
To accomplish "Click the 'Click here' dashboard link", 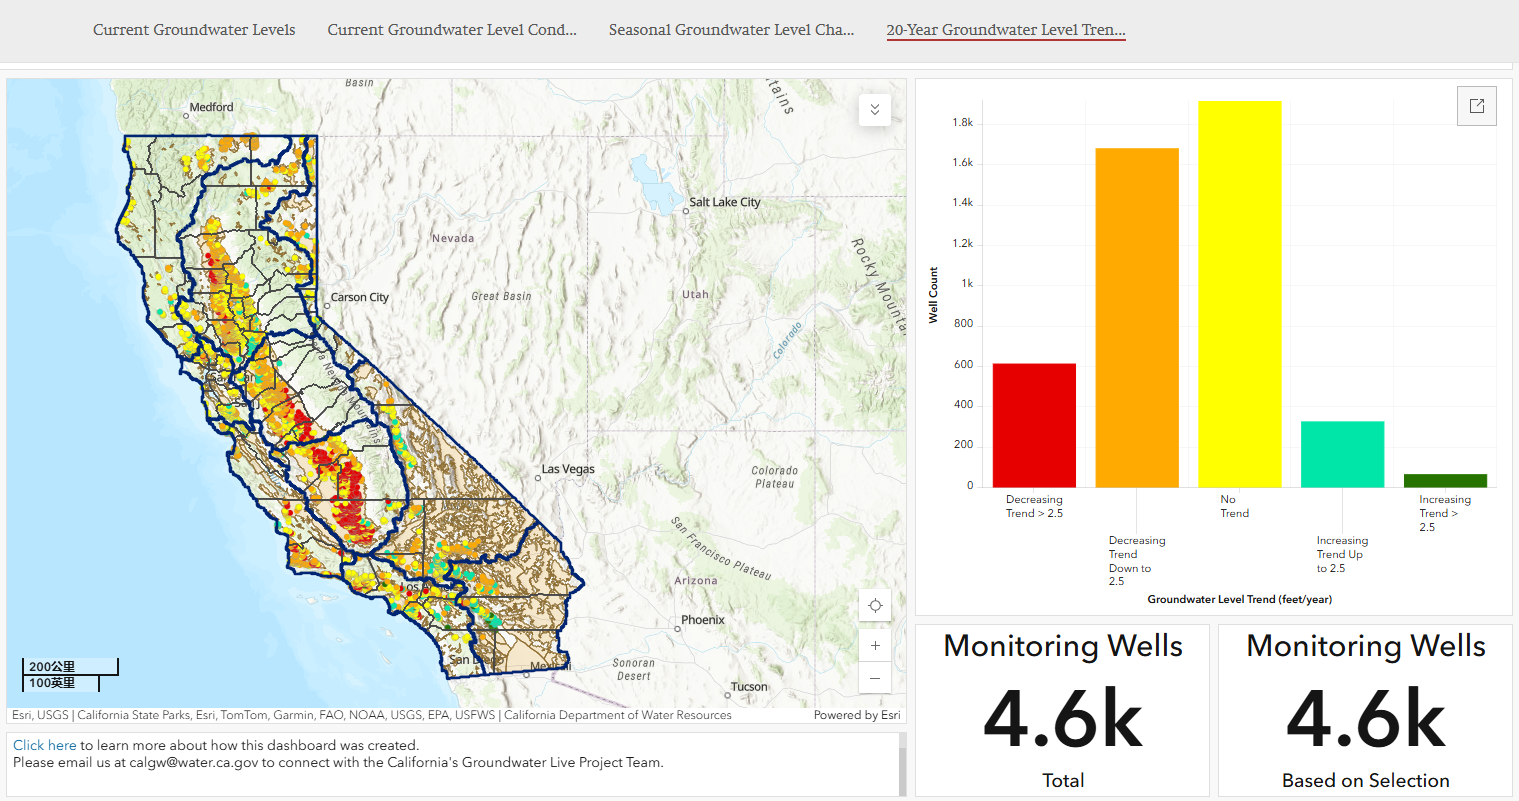I will 44,745.
